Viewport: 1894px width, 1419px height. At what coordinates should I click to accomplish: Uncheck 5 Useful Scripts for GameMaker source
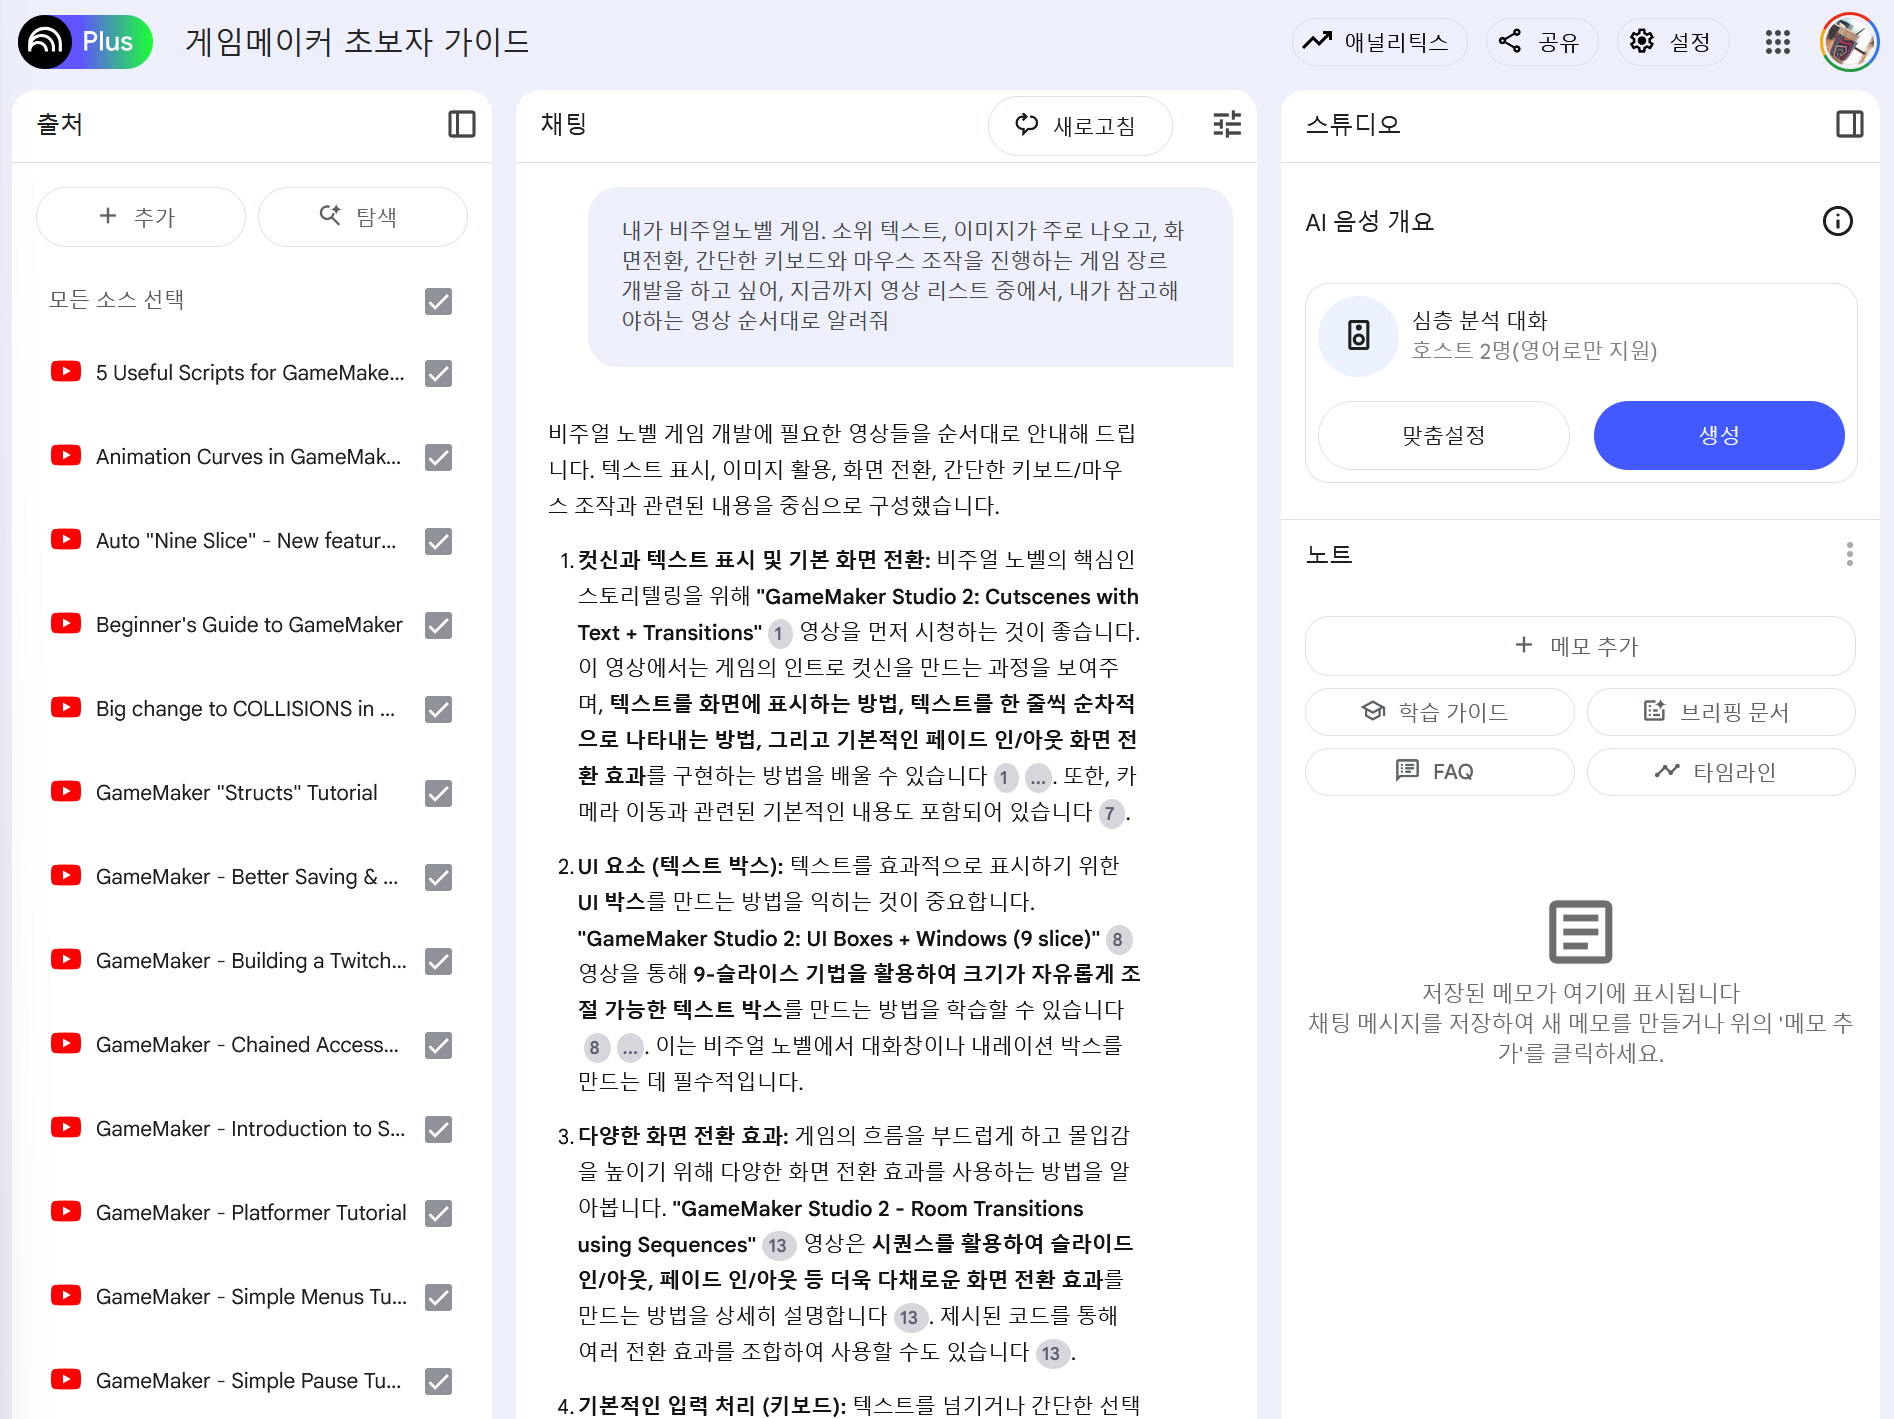coord(438,373)
